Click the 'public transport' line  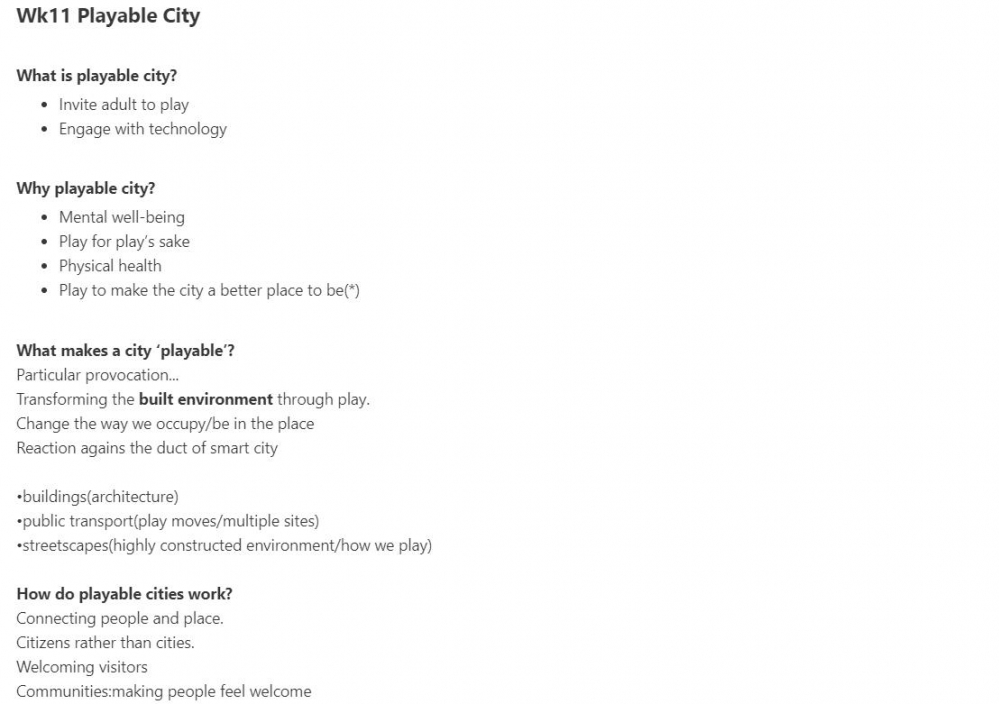168,521
